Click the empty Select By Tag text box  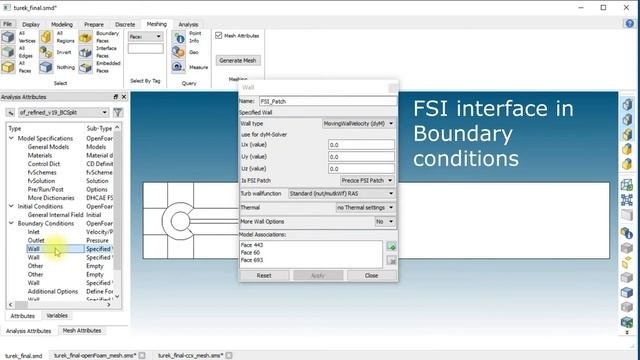pyautogui.click(x=145, y=49)
